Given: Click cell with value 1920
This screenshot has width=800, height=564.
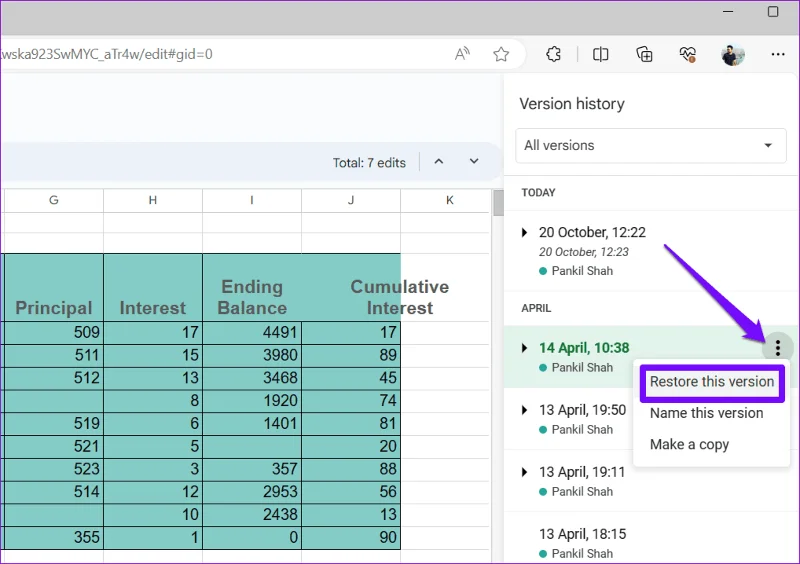Looking at the screenshot, I should click(x=252, y=401).
